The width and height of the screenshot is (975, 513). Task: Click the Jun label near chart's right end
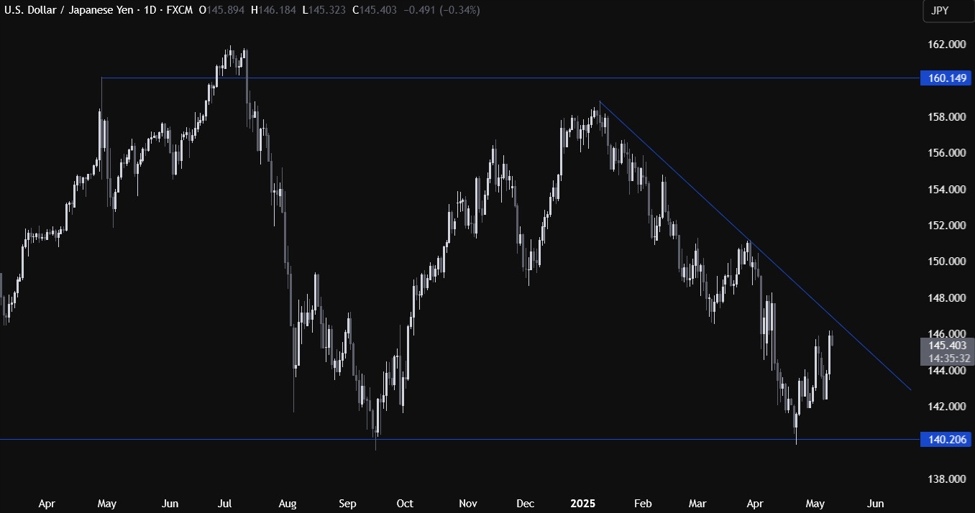pyautogui.click(x=875, y=503)
